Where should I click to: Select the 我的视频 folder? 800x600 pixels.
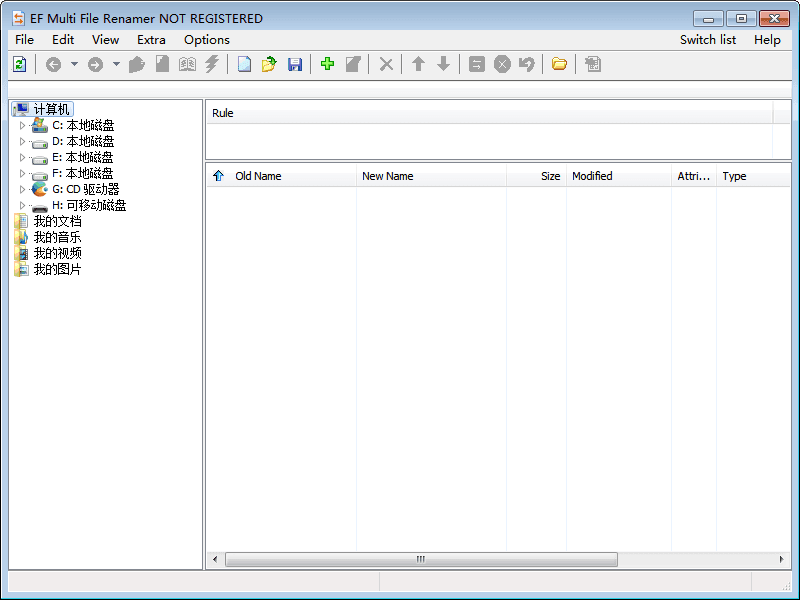pyautogui.click(x=57, y=253)
